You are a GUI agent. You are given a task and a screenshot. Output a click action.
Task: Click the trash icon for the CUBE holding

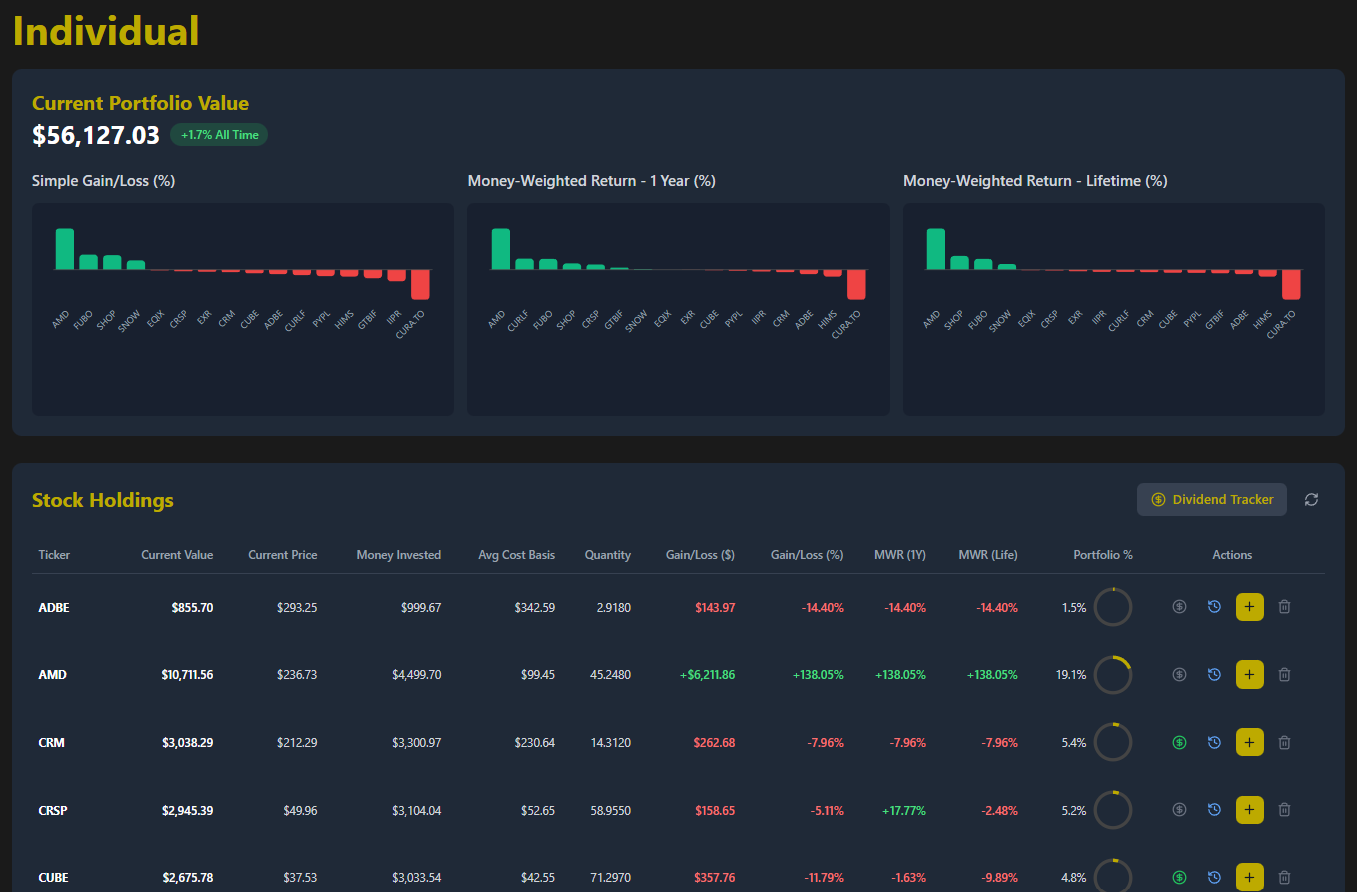(1284, 877)
